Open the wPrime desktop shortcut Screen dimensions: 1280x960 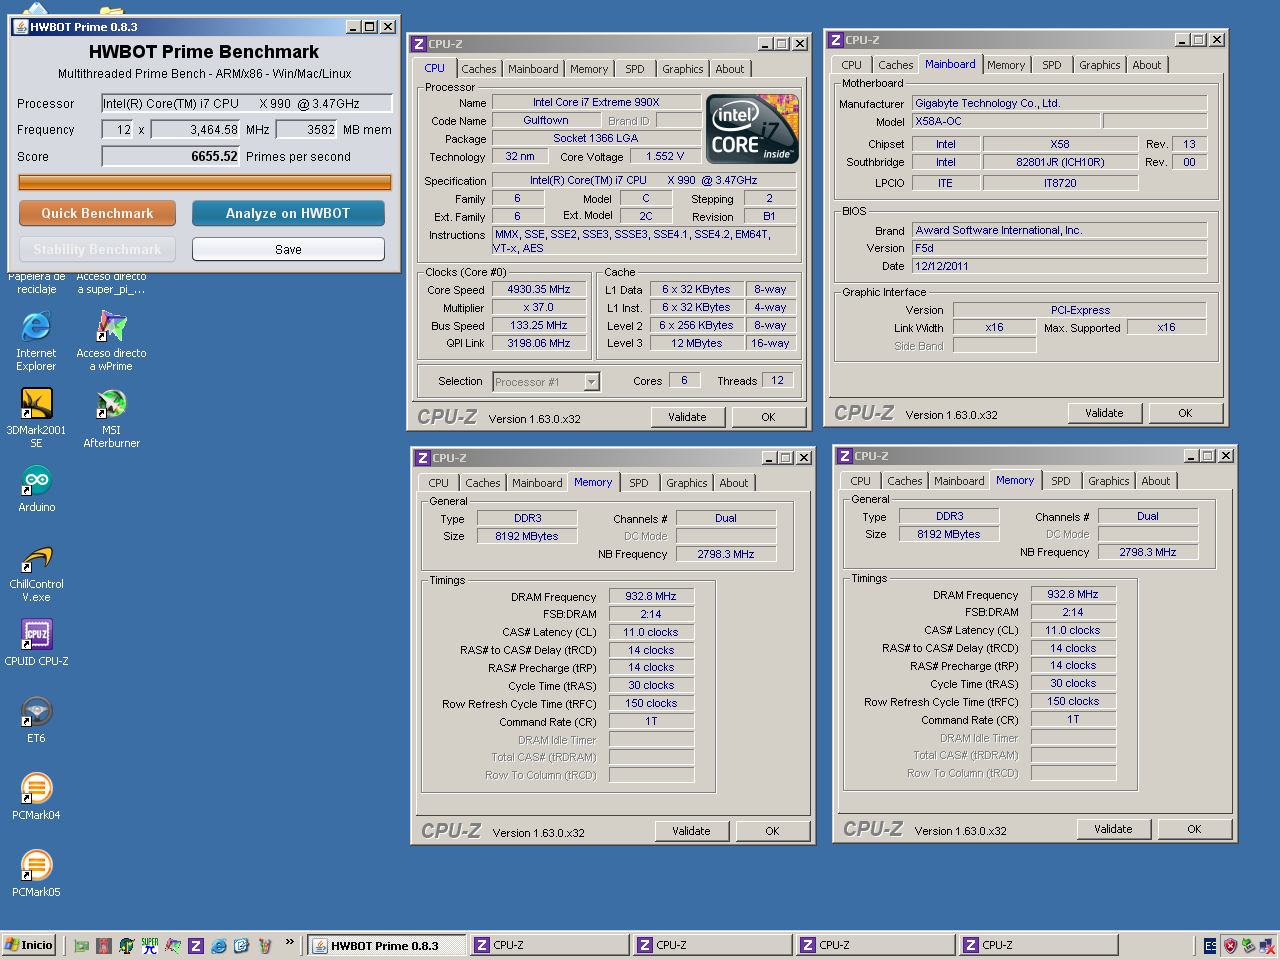(x=111, y=341)
